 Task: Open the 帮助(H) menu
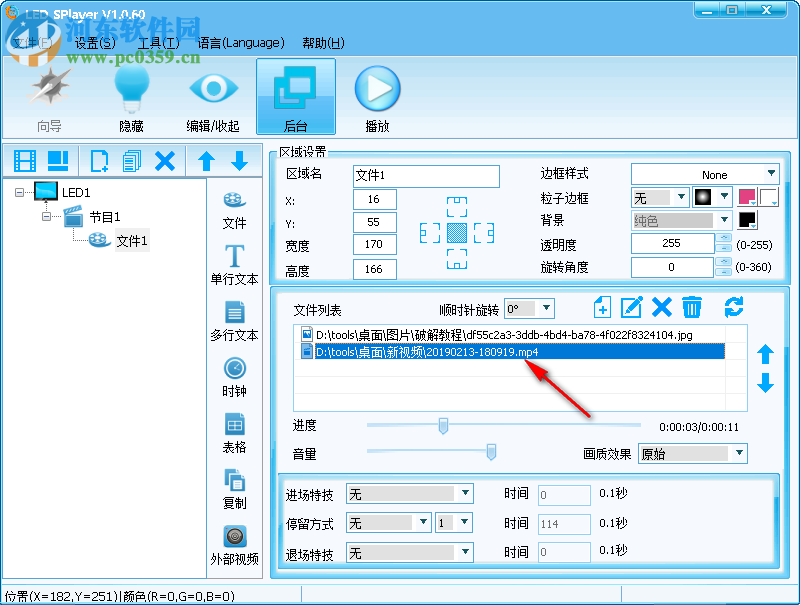click(x=322, y=43)
